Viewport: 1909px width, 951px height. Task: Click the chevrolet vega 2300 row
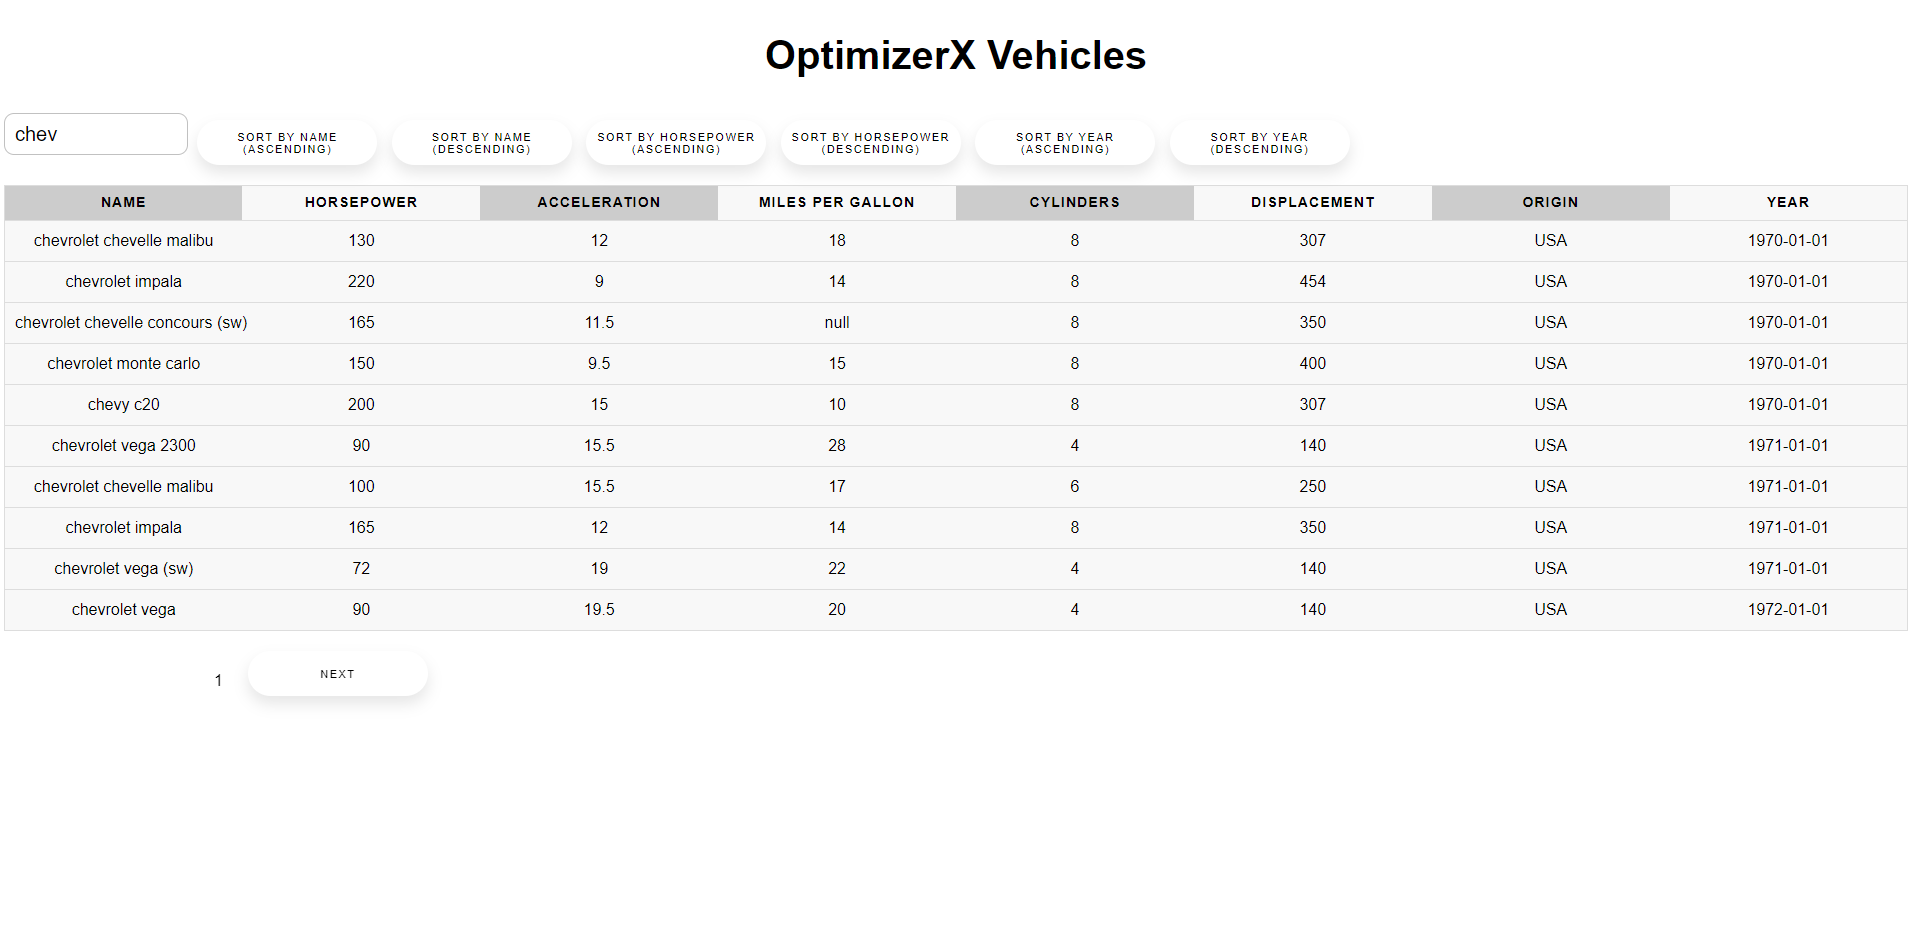124,446
